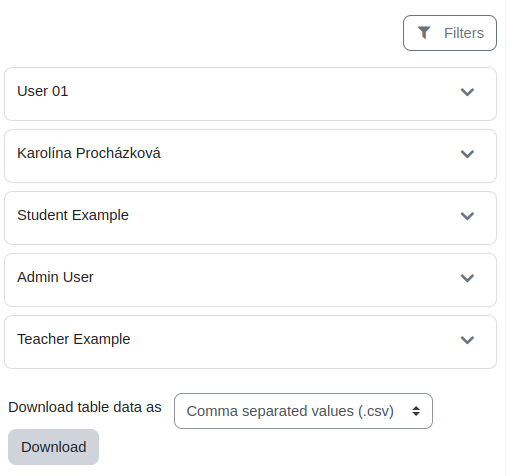Click the 'Download table data as' label
506x476 pixels.
pyautogui.click(x=85, y=407)
